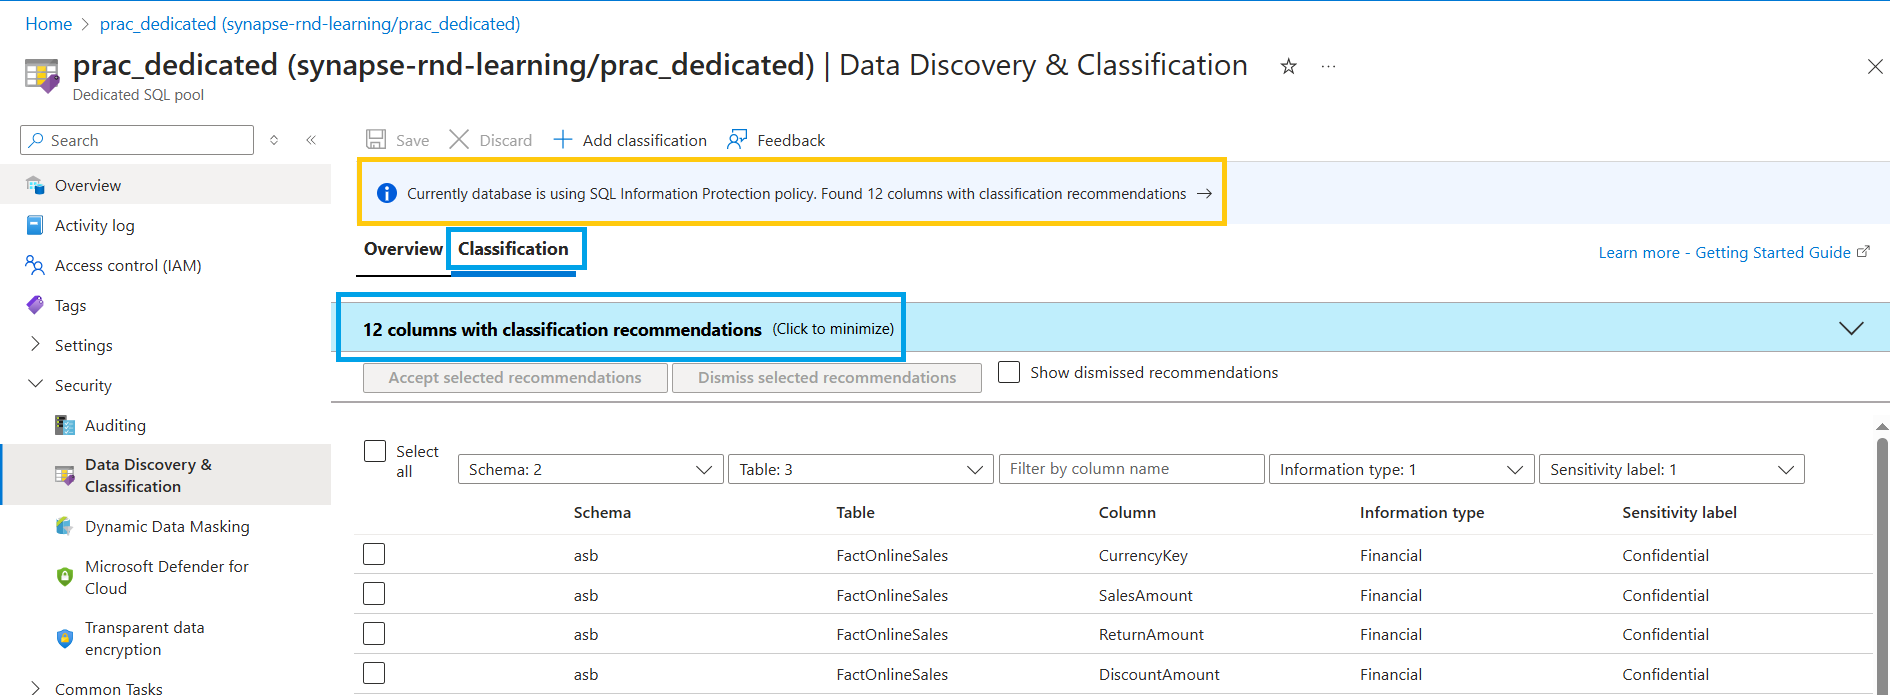
Task: Switch to the Overview tab
Action: point(403,249)
